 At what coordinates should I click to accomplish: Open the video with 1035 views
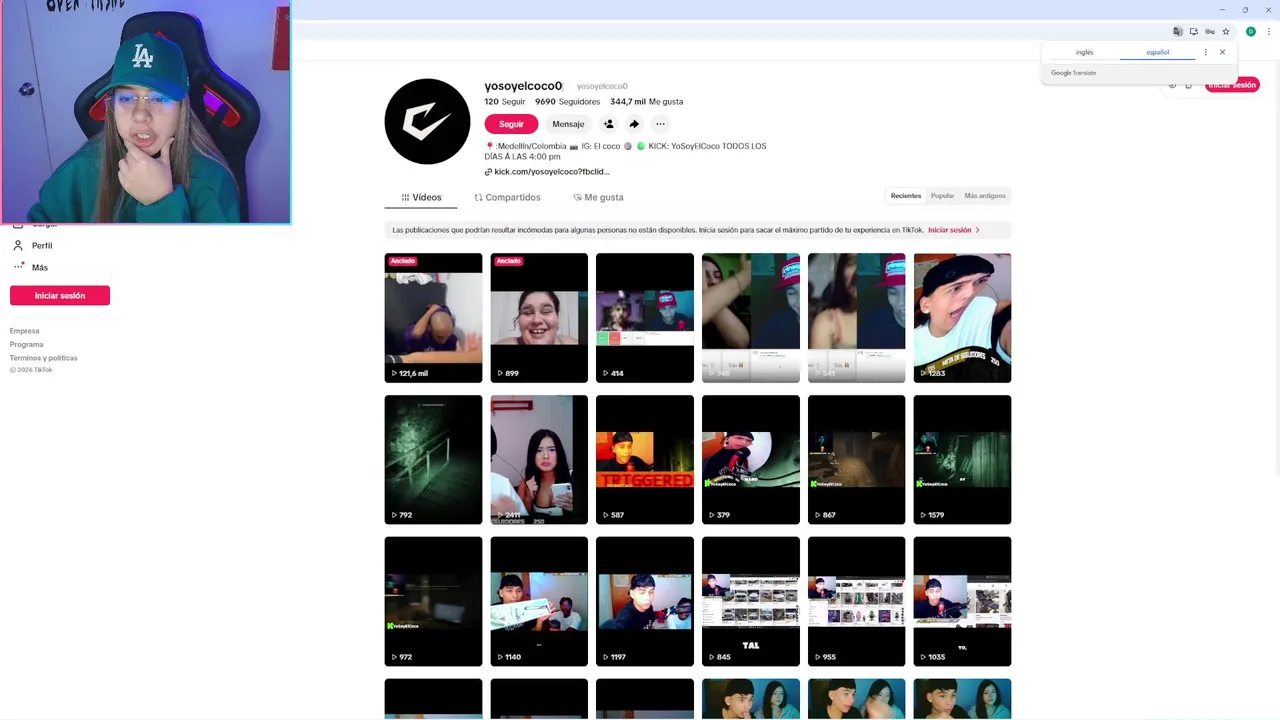point(962,602)
